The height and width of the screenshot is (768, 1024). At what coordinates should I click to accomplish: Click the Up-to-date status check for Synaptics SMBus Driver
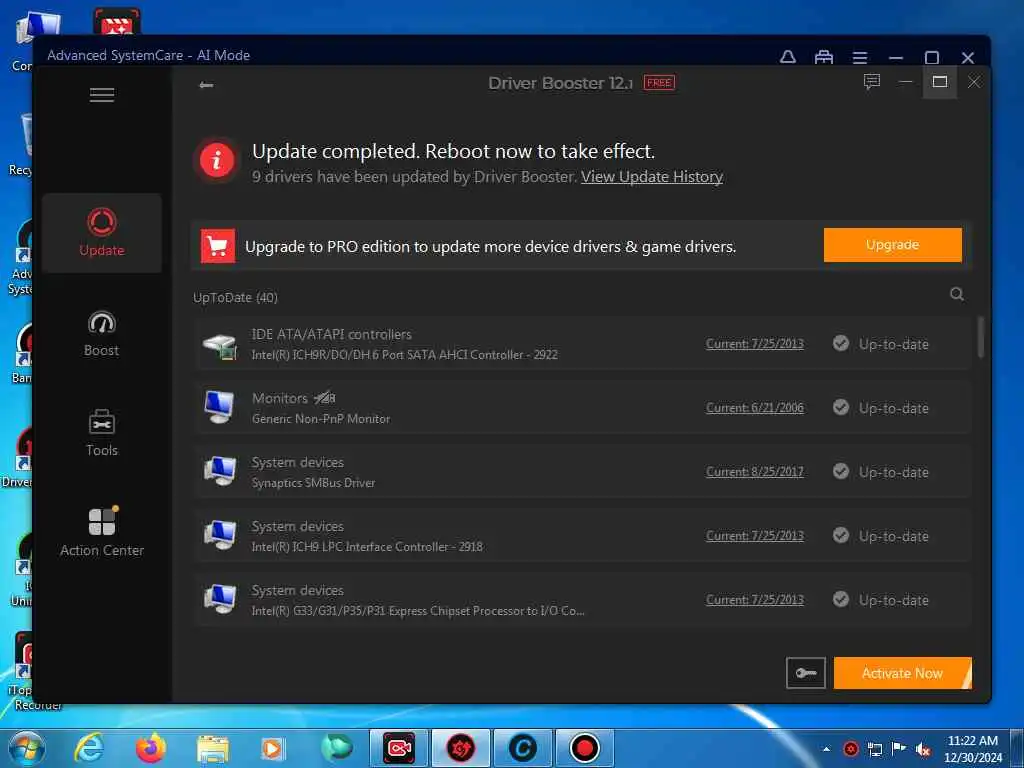coord(841,472)
